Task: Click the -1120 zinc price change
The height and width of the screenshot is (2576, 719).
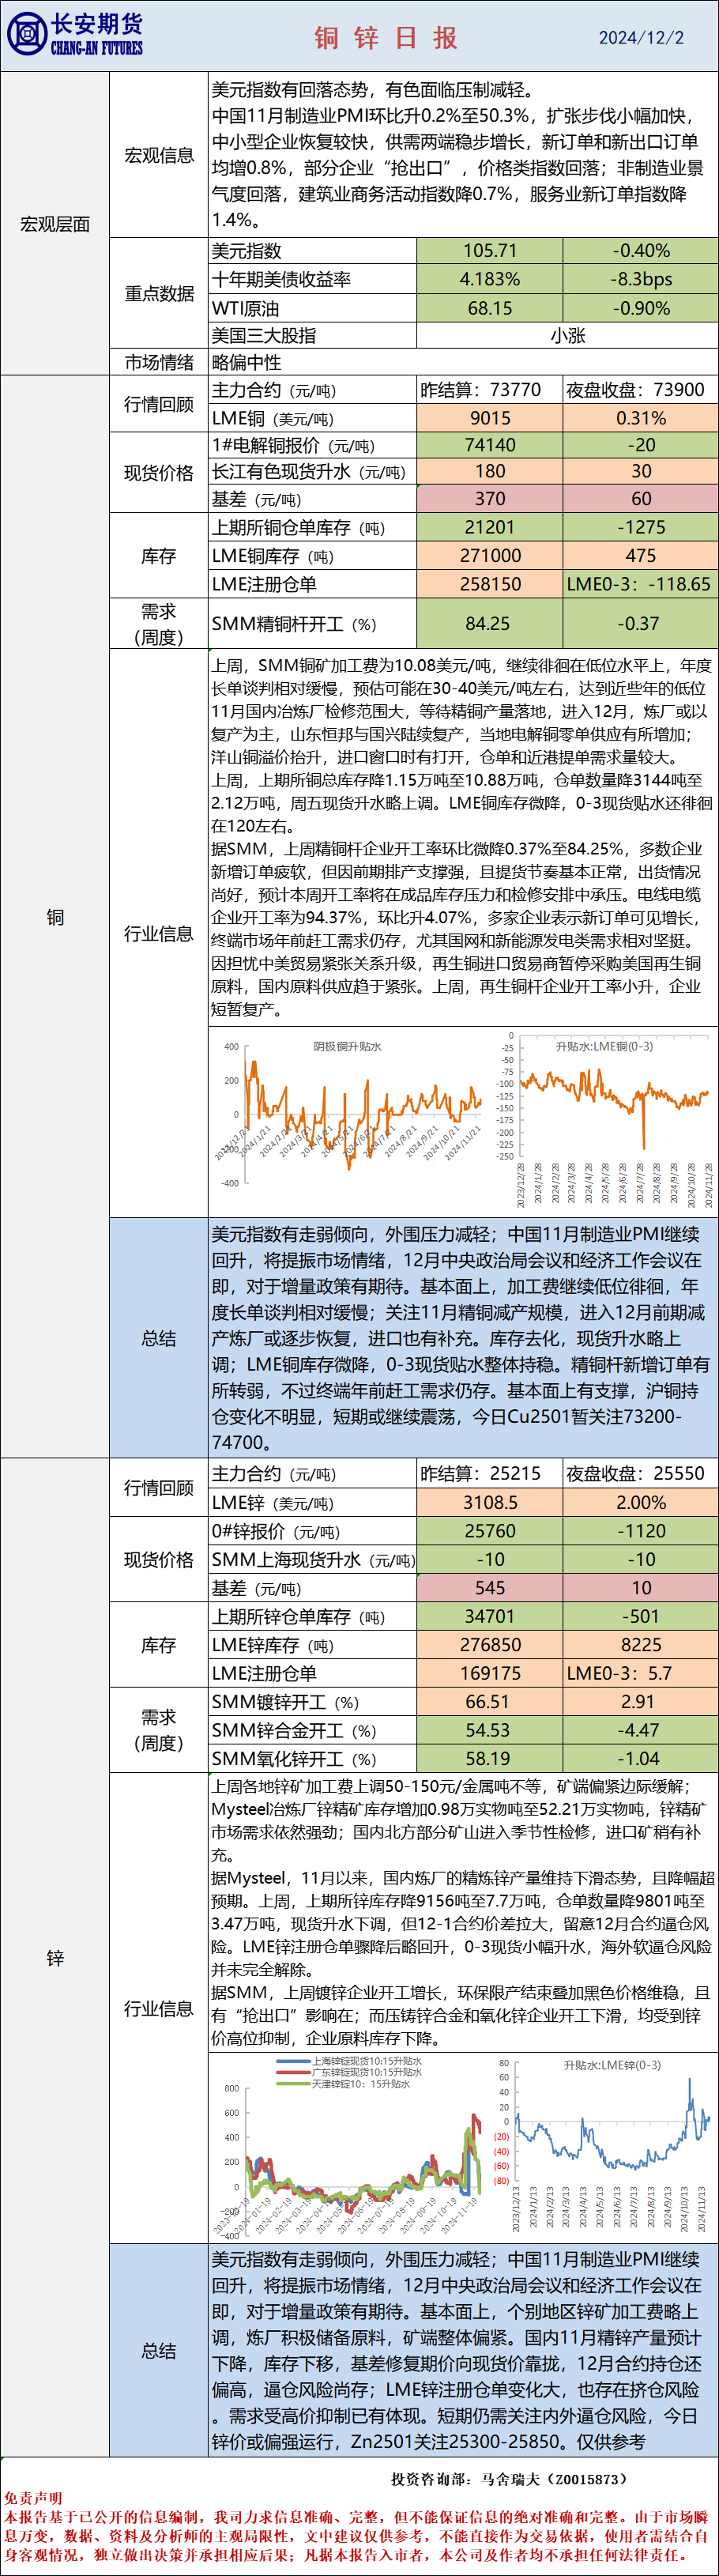Action: [x=641, y=1531]
